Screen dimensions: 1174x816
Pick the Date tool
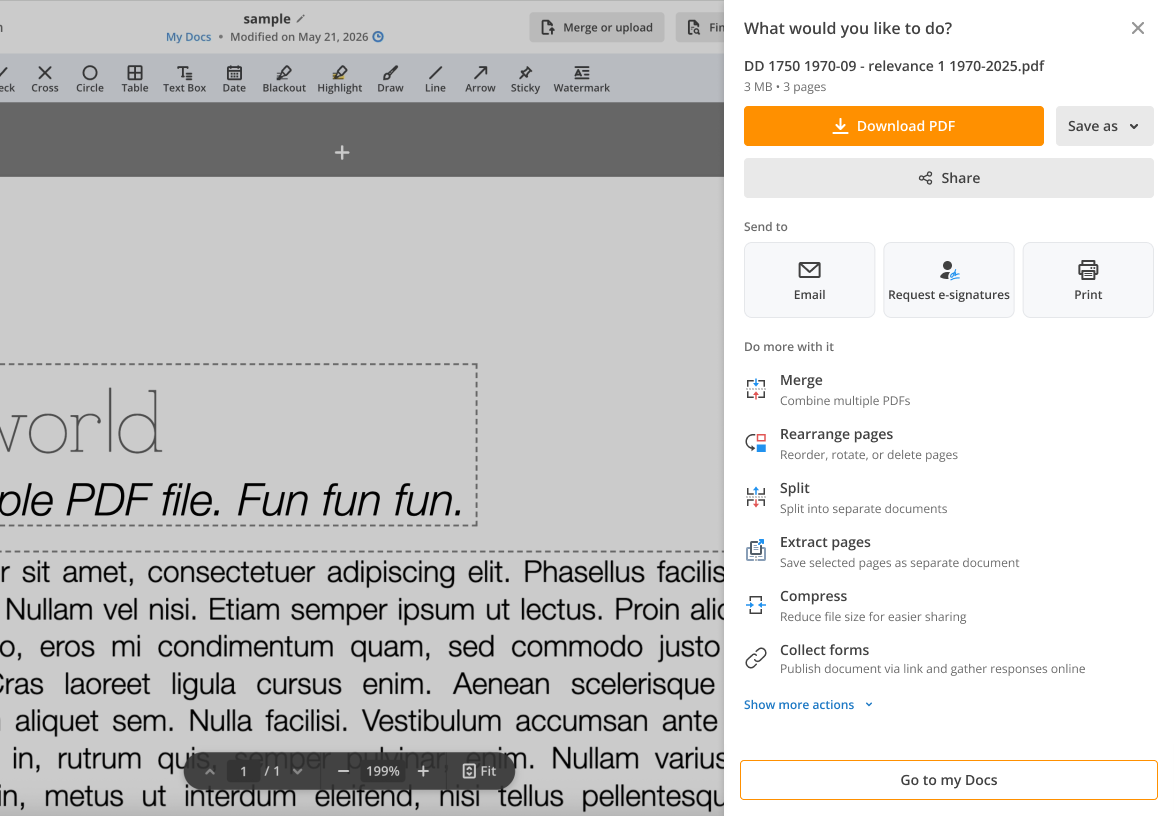tap(234, 79)
